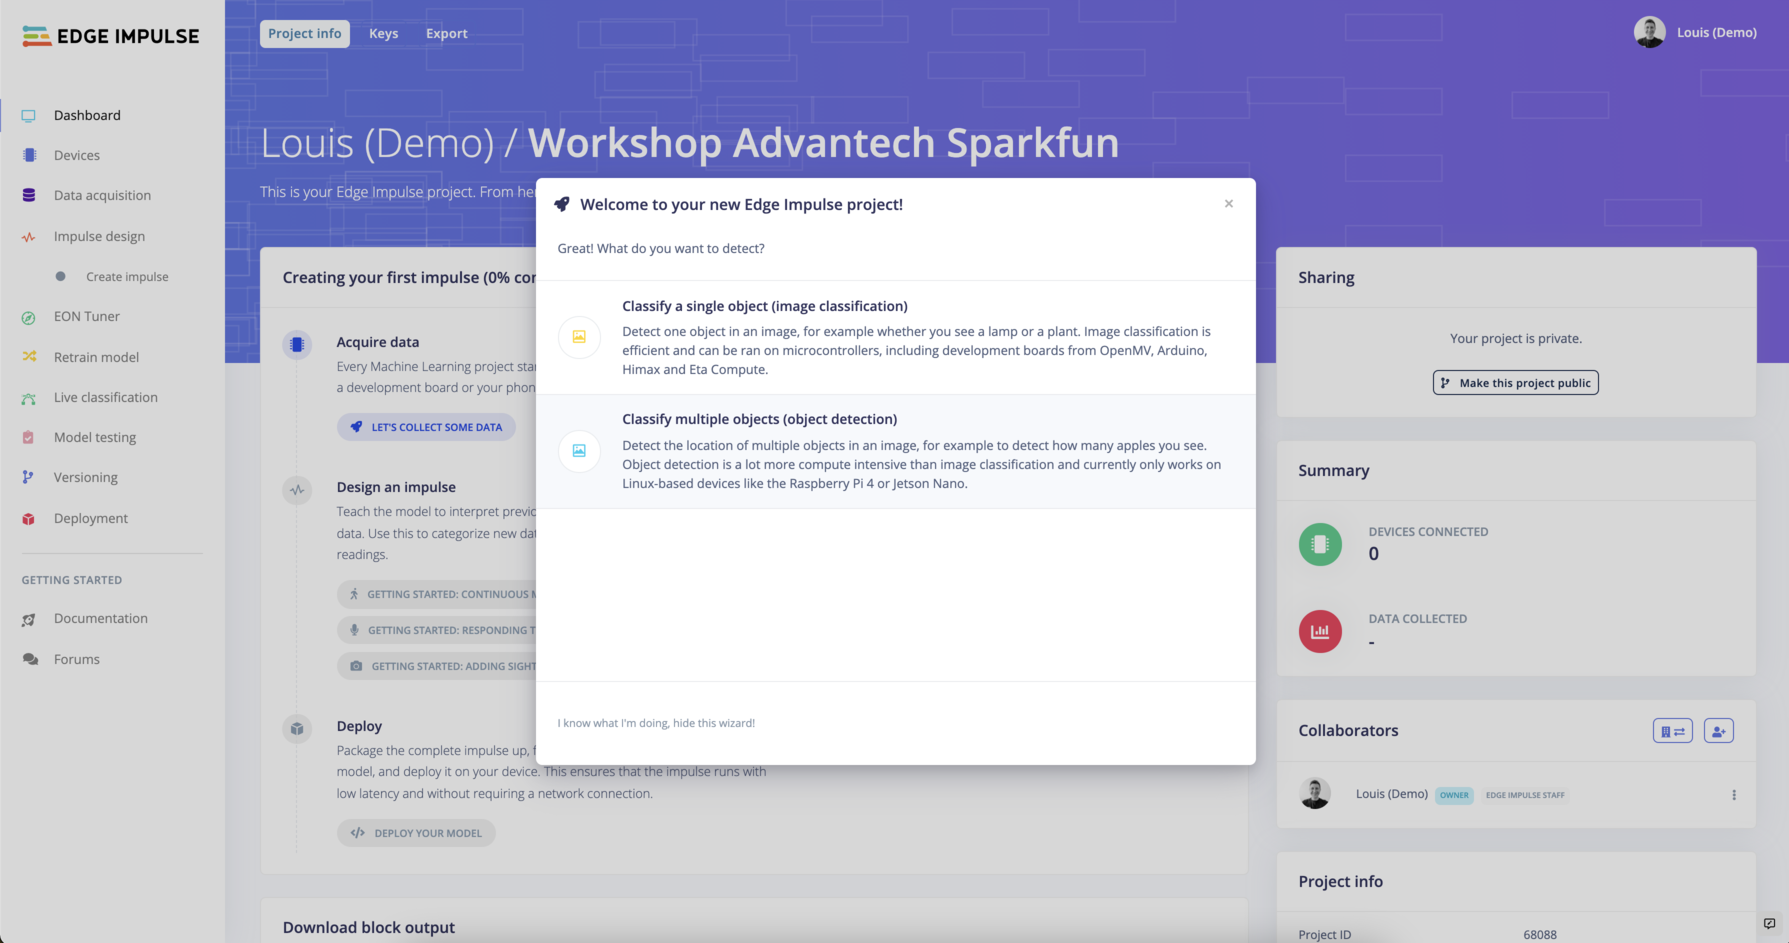Open the Dashboard sidebar icon

[29, 116]
